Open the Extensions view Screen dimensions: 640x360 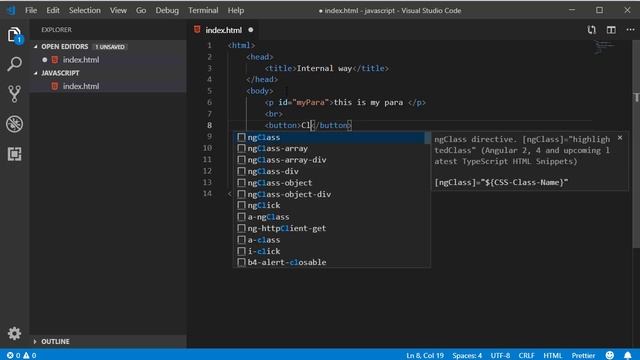click(x=14, y=154)
